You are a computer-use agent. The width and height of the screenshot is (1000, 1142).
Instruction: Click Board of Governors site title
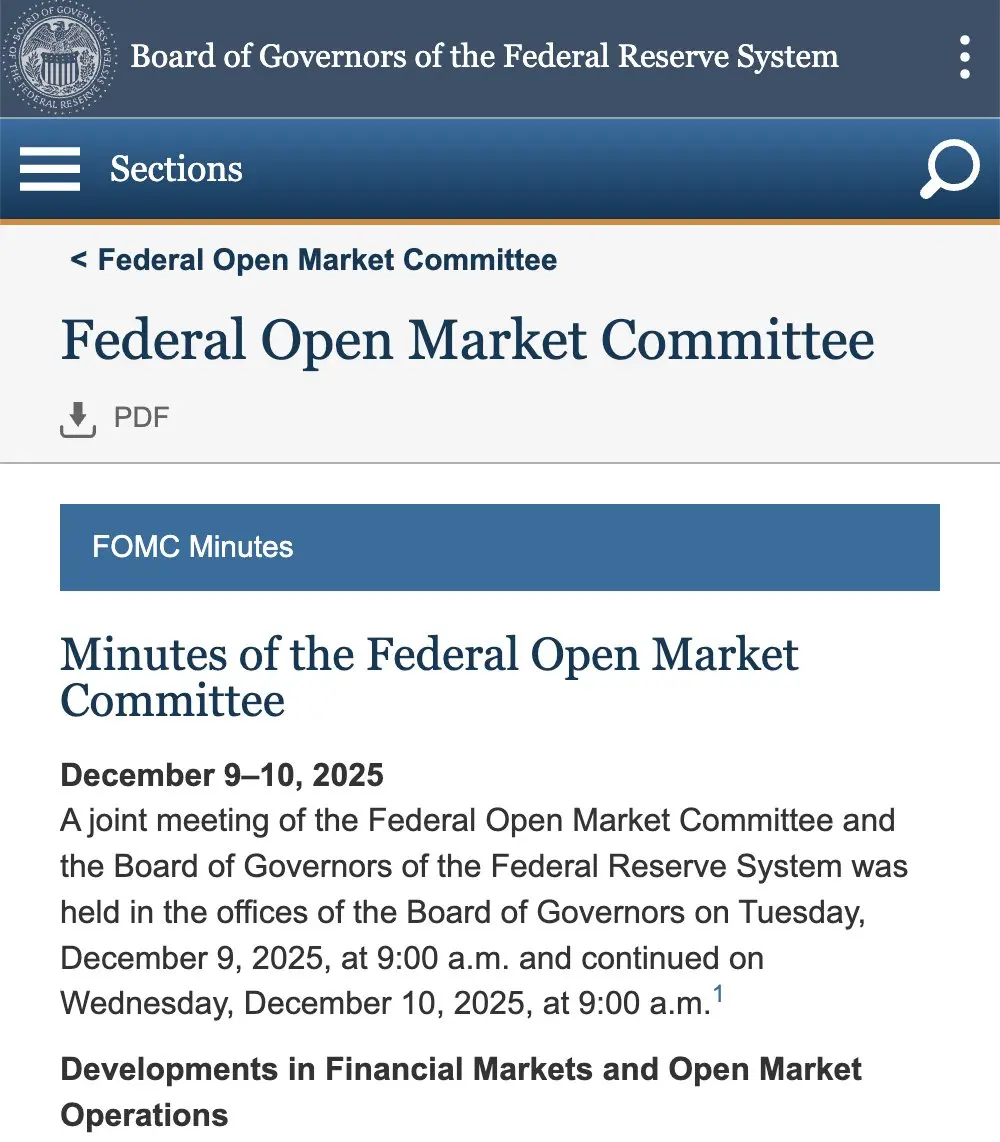pos(484,56)
